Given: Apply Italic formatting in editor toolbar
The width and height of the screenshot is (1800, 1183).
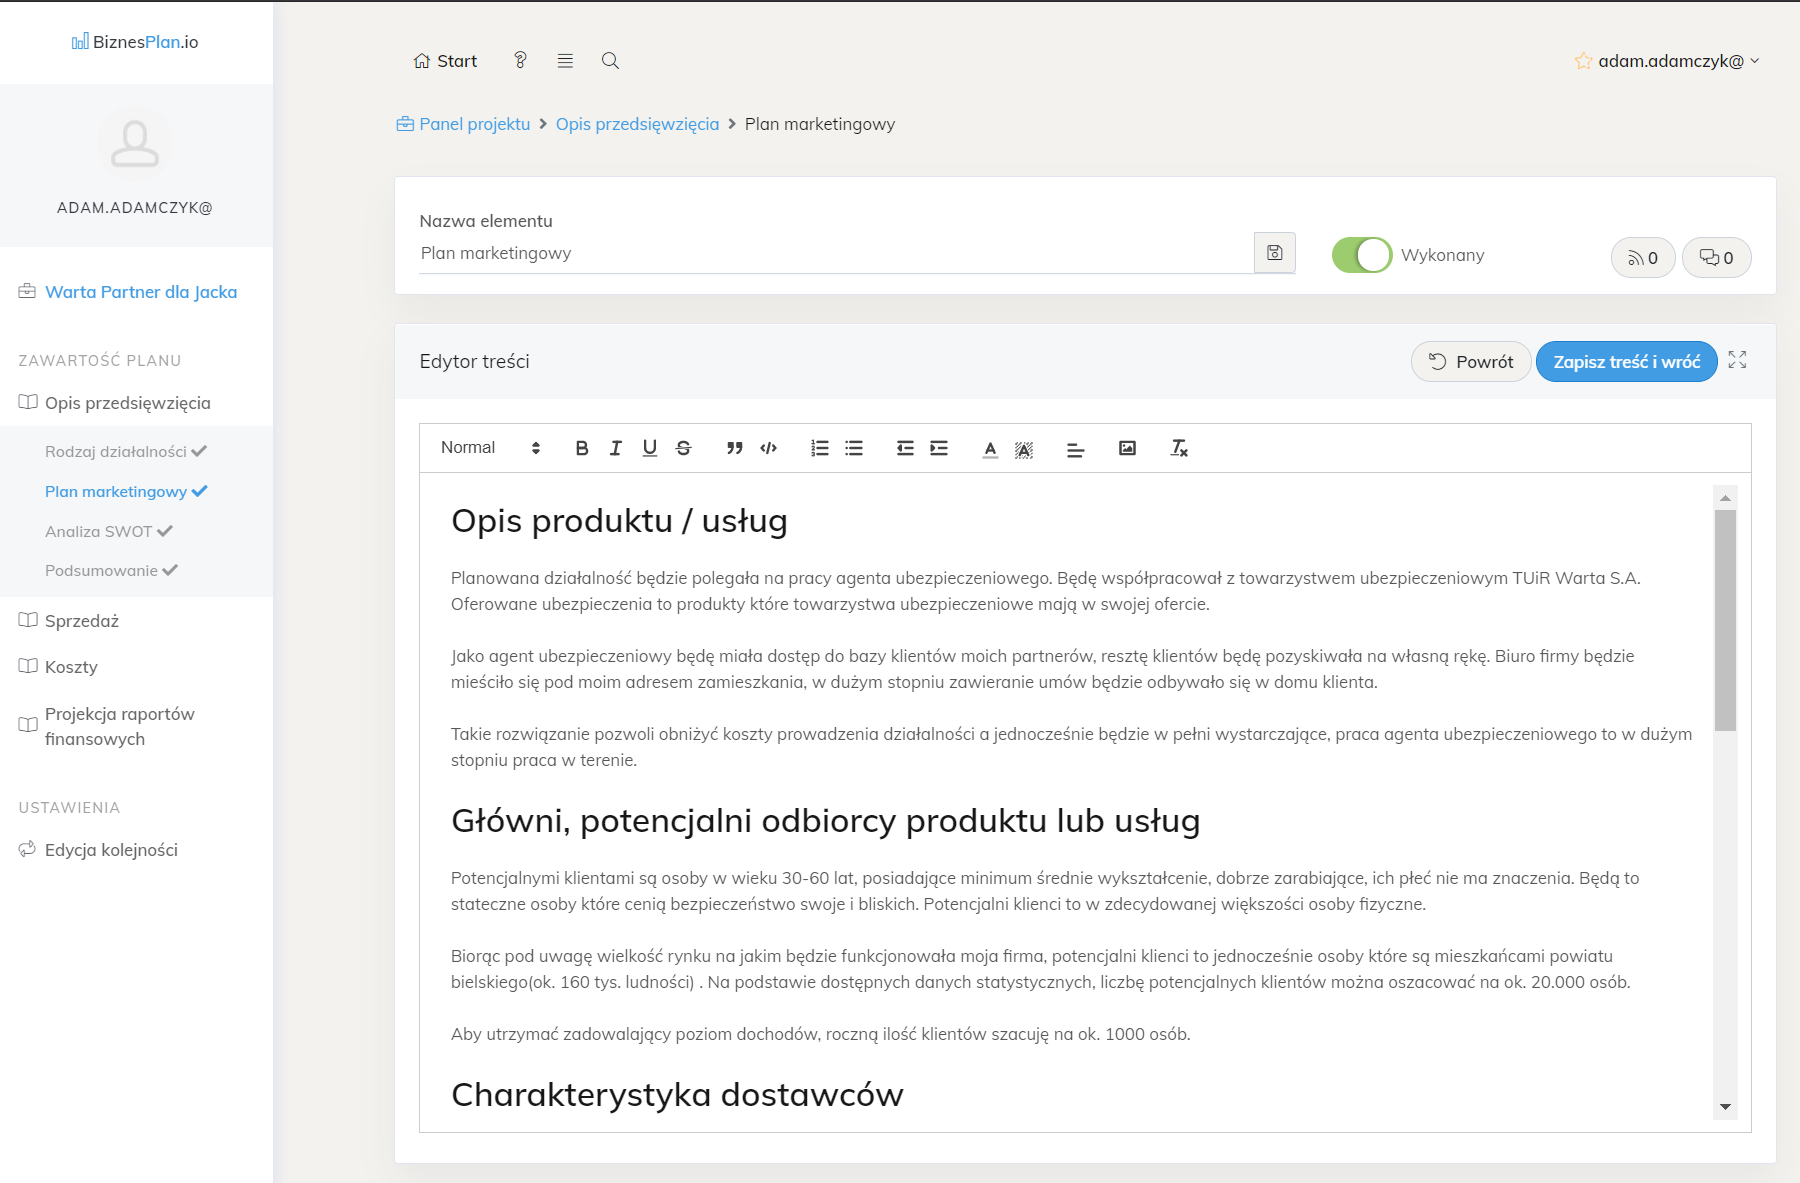Looking at the screenshot, I should click(616, 448).
